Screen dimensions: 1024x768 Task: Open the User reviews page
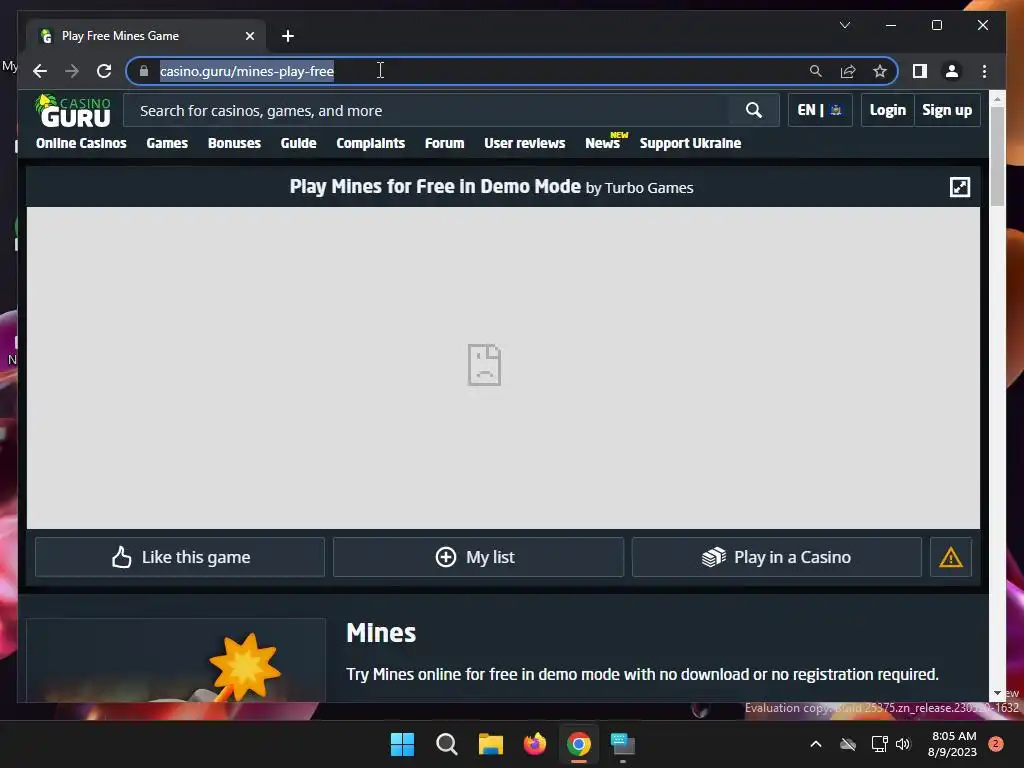pyautogui.click(x=524, y=143)
